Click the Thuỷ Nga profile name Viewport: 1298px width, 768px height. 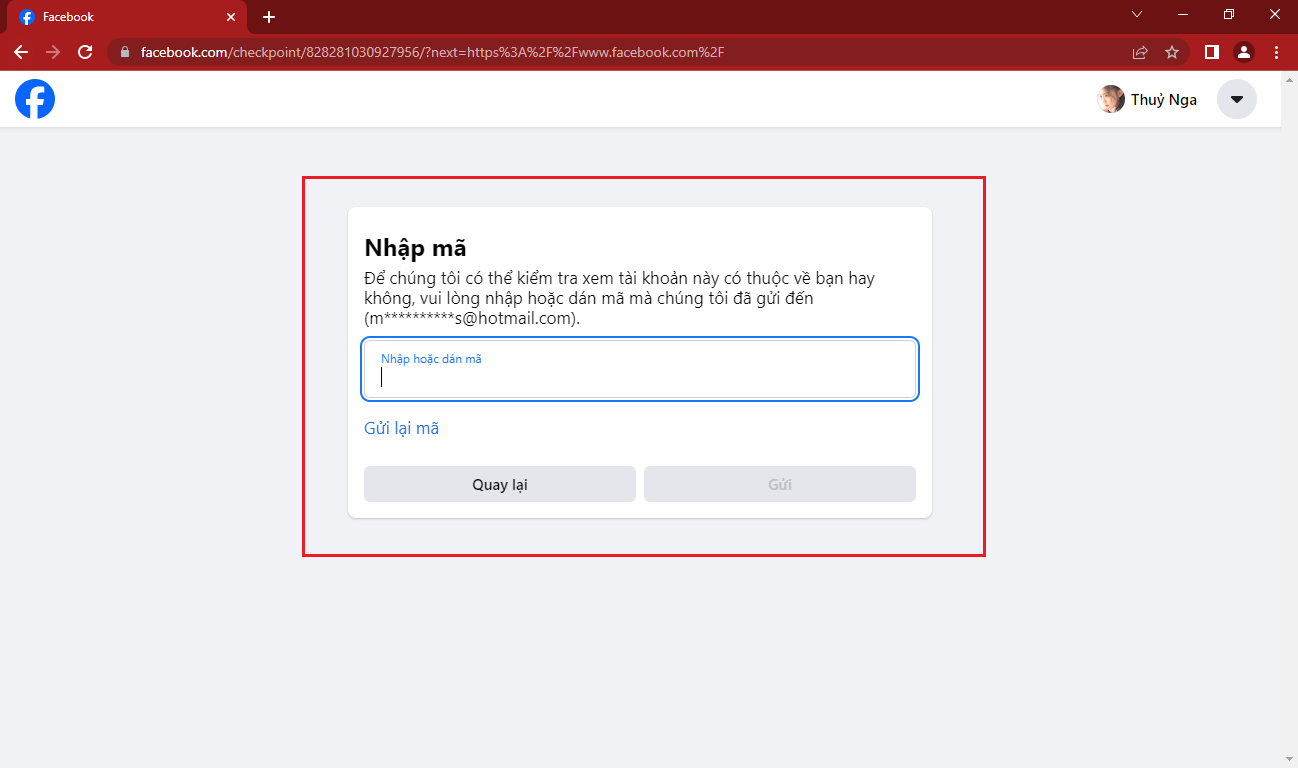click(x=1163, y=99)
